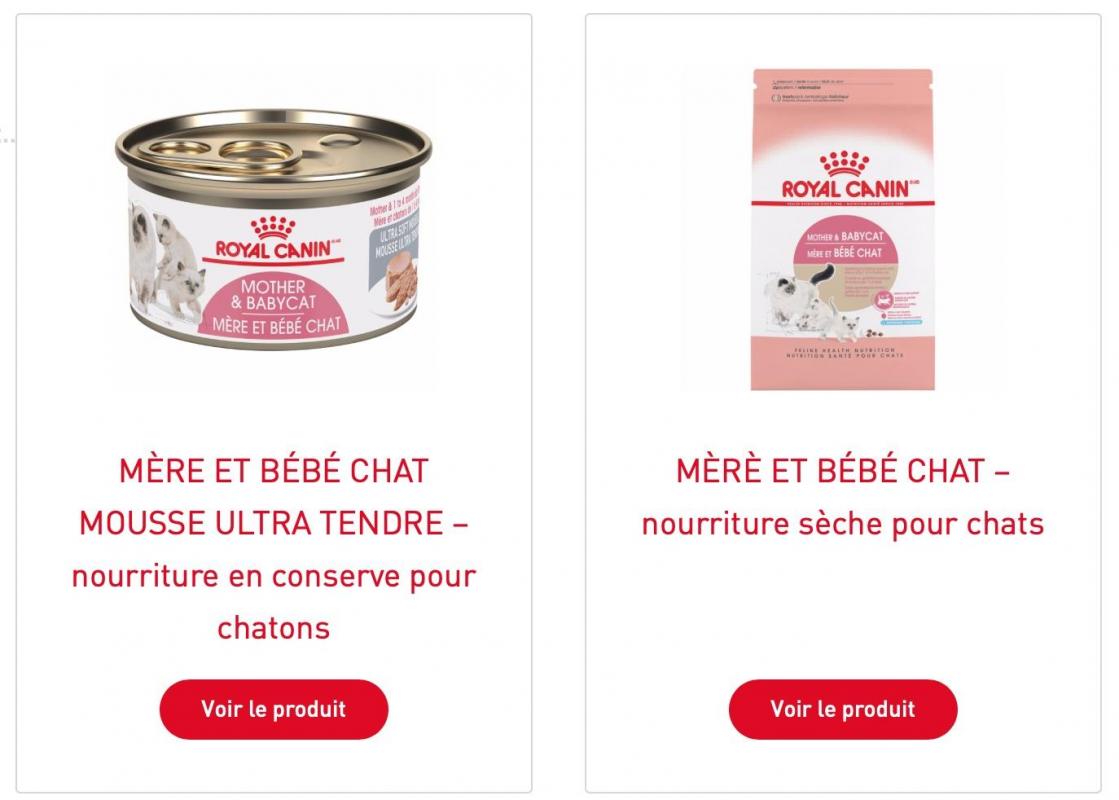Click the text nourriture sèche pour chats
Viewport: 1119px width, 800px height.
(x=842, y=525)
